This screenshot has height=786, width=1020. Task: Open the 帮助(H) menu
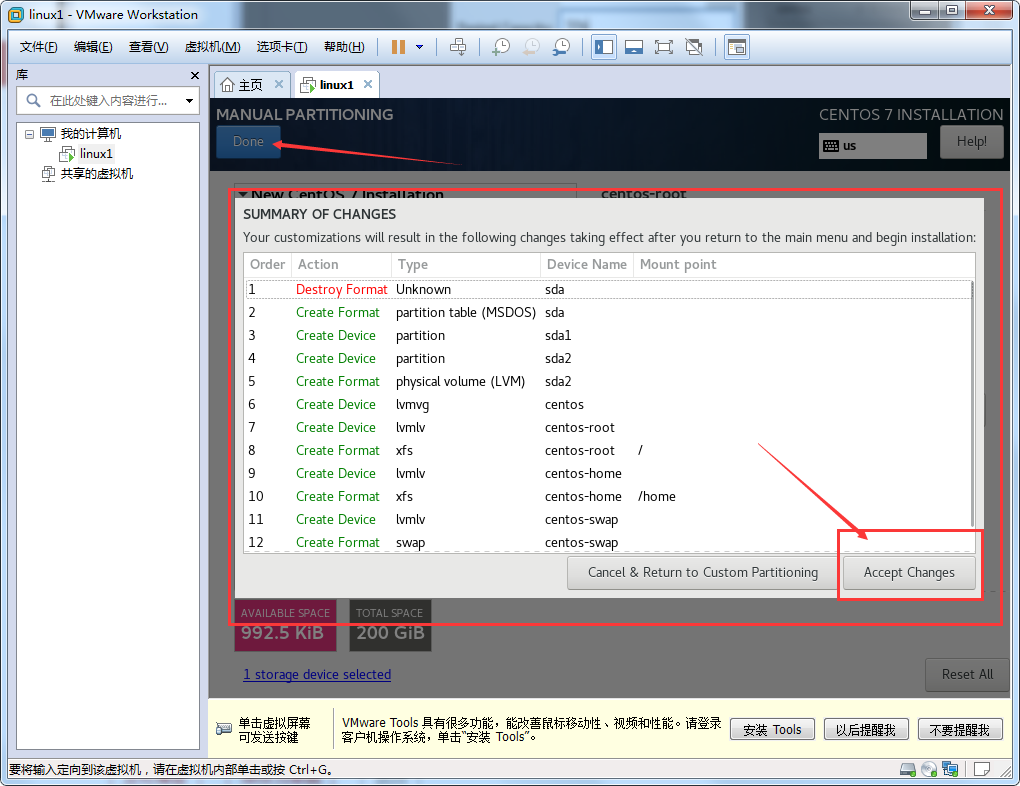[x=344, y=47]
